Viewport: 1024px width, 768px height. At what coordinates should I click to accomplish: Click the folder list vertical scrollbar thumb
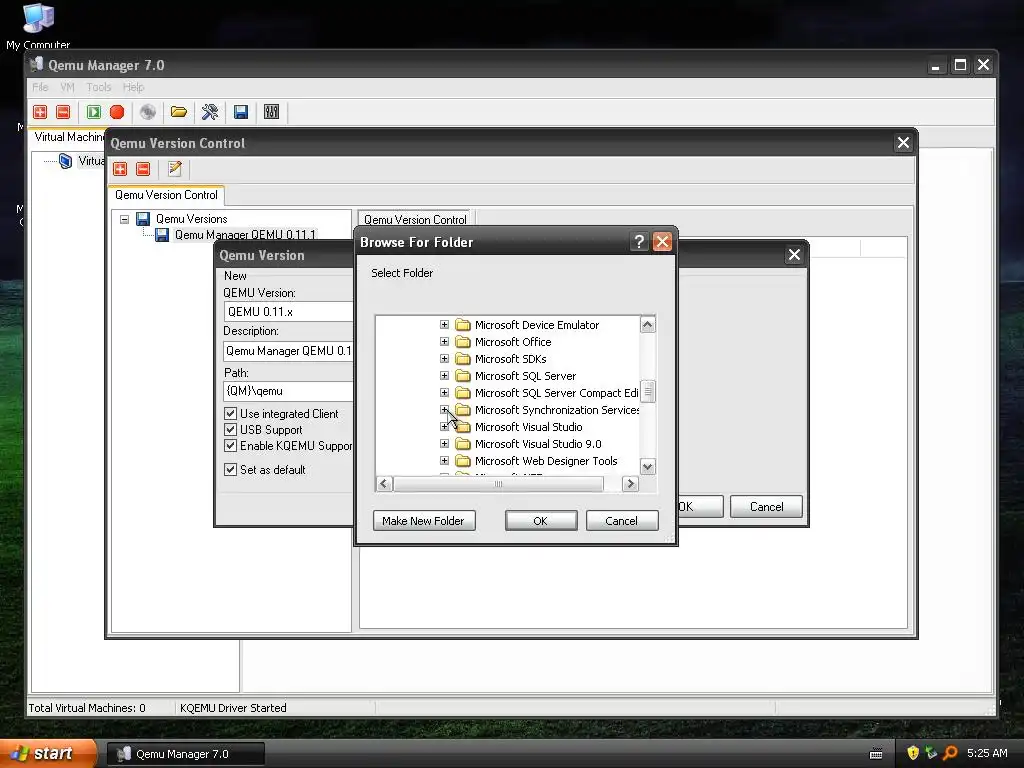648,391
